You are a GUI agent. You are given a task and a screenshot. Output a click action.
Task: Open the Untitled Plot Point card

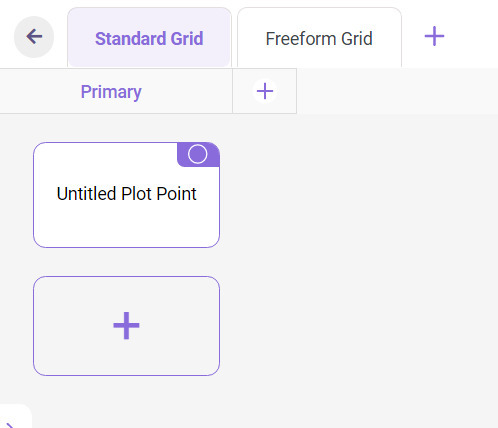[x=126, y=195]
